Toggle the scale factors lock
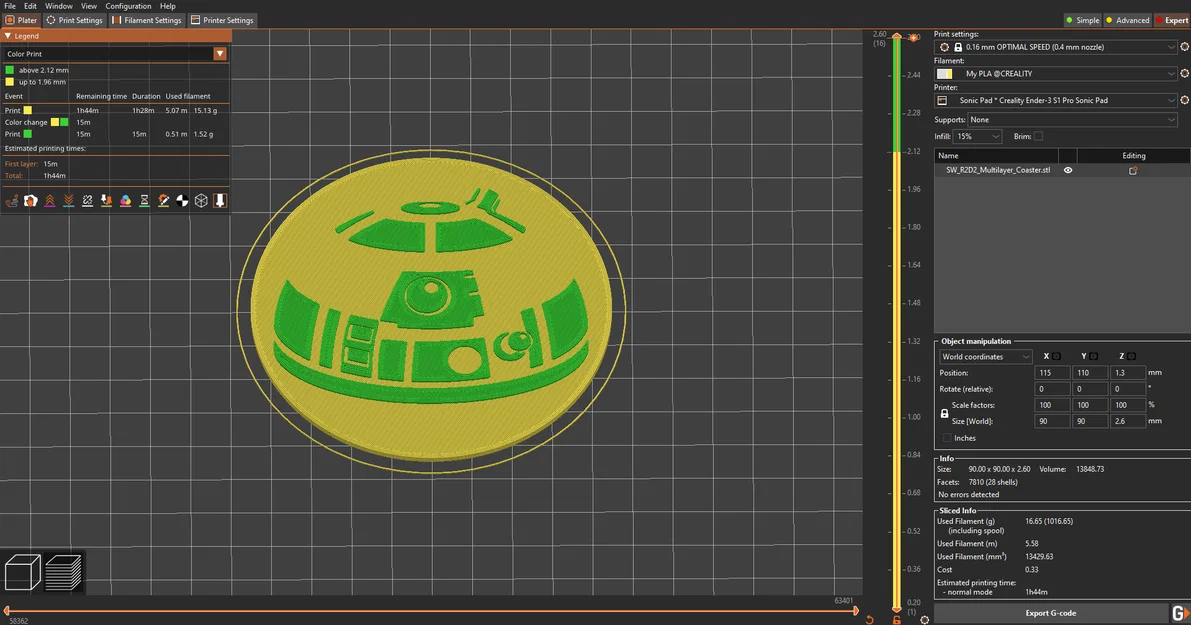 944,413
